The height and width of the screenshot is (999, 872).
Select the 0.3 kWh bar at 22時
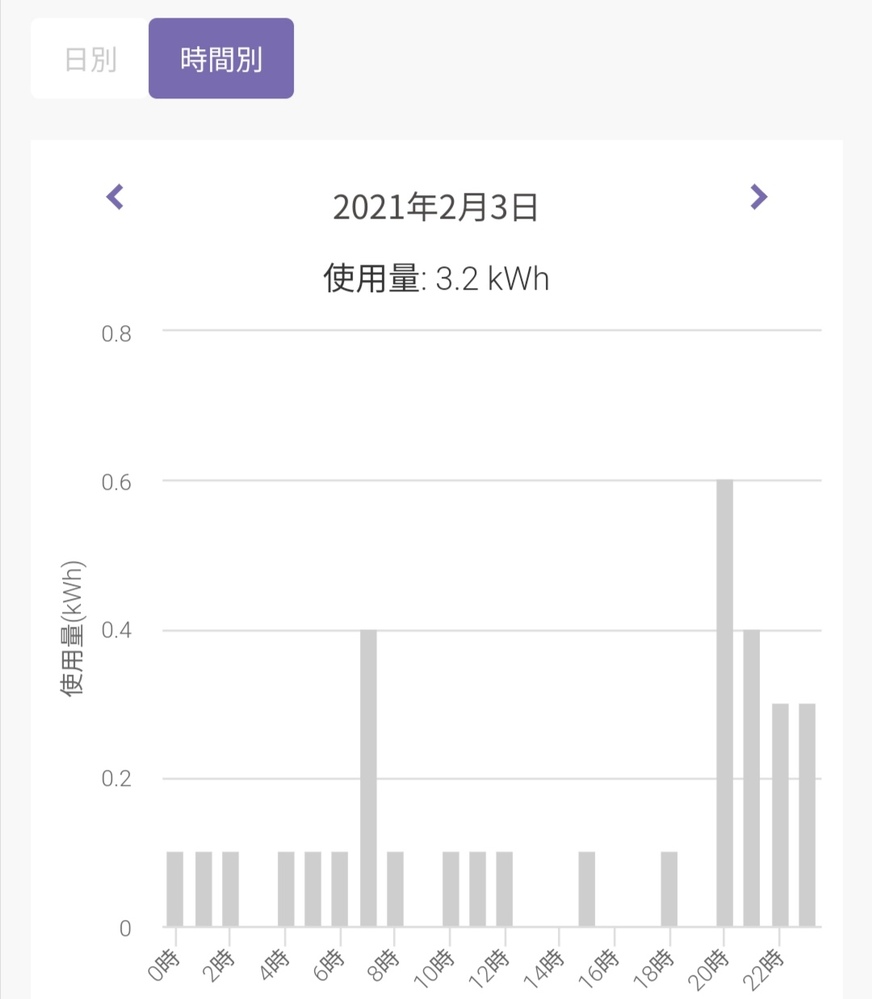click(780, 815)
